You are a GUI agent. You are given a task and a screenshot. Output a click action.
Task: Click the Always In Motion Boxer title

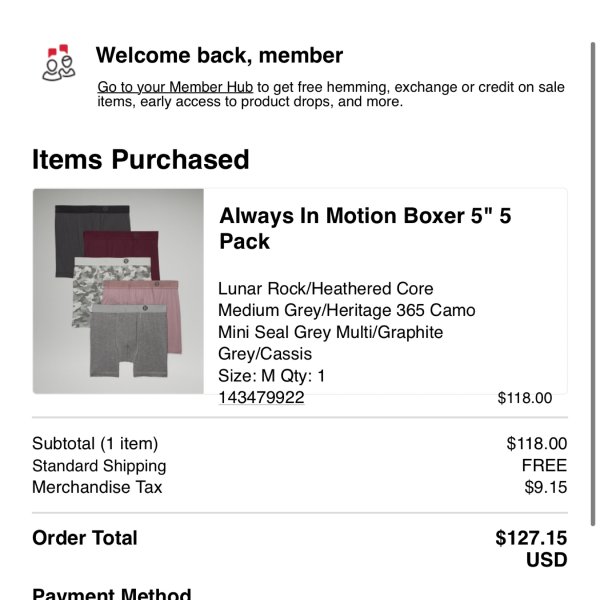click(365, 228)
